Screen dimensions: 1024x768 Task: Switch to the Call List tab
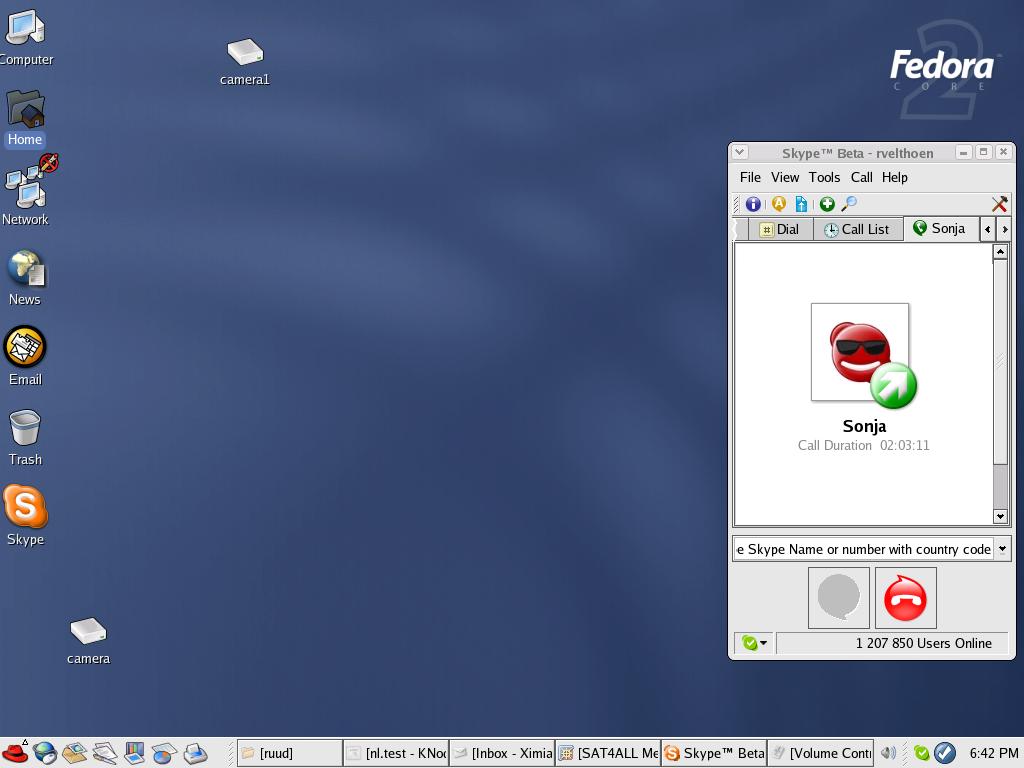[x=858, y=229]
